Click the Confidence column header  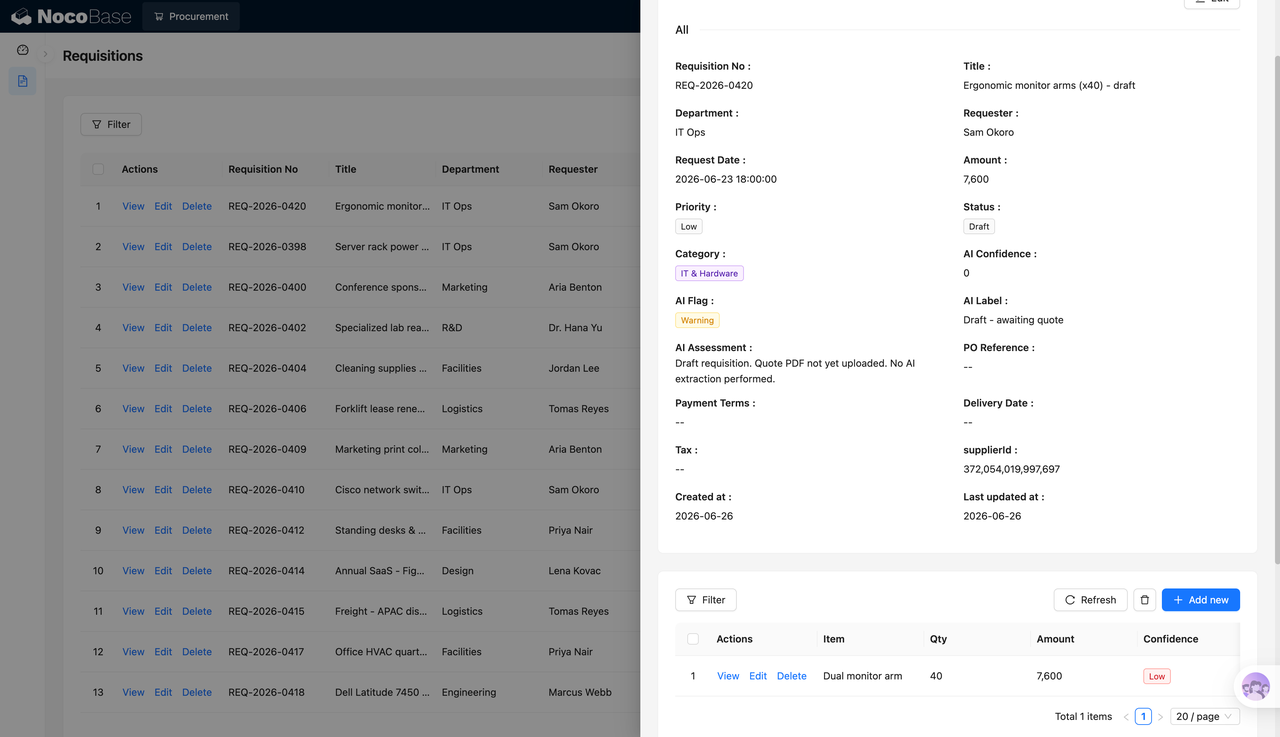(x=1171, y=639)
